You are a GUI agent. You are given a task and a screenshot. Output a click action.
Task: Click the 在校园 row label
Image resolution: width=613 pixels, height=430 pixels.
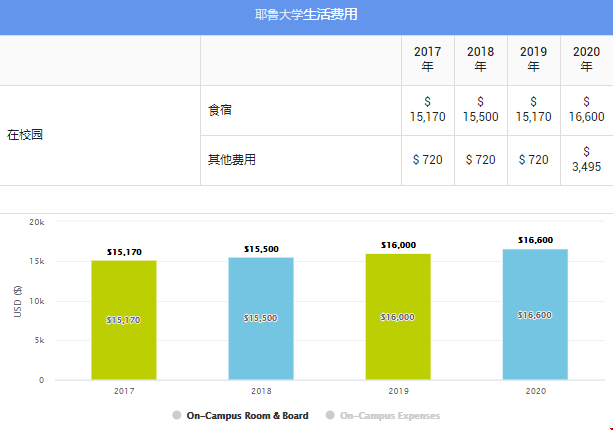point(25,135)
